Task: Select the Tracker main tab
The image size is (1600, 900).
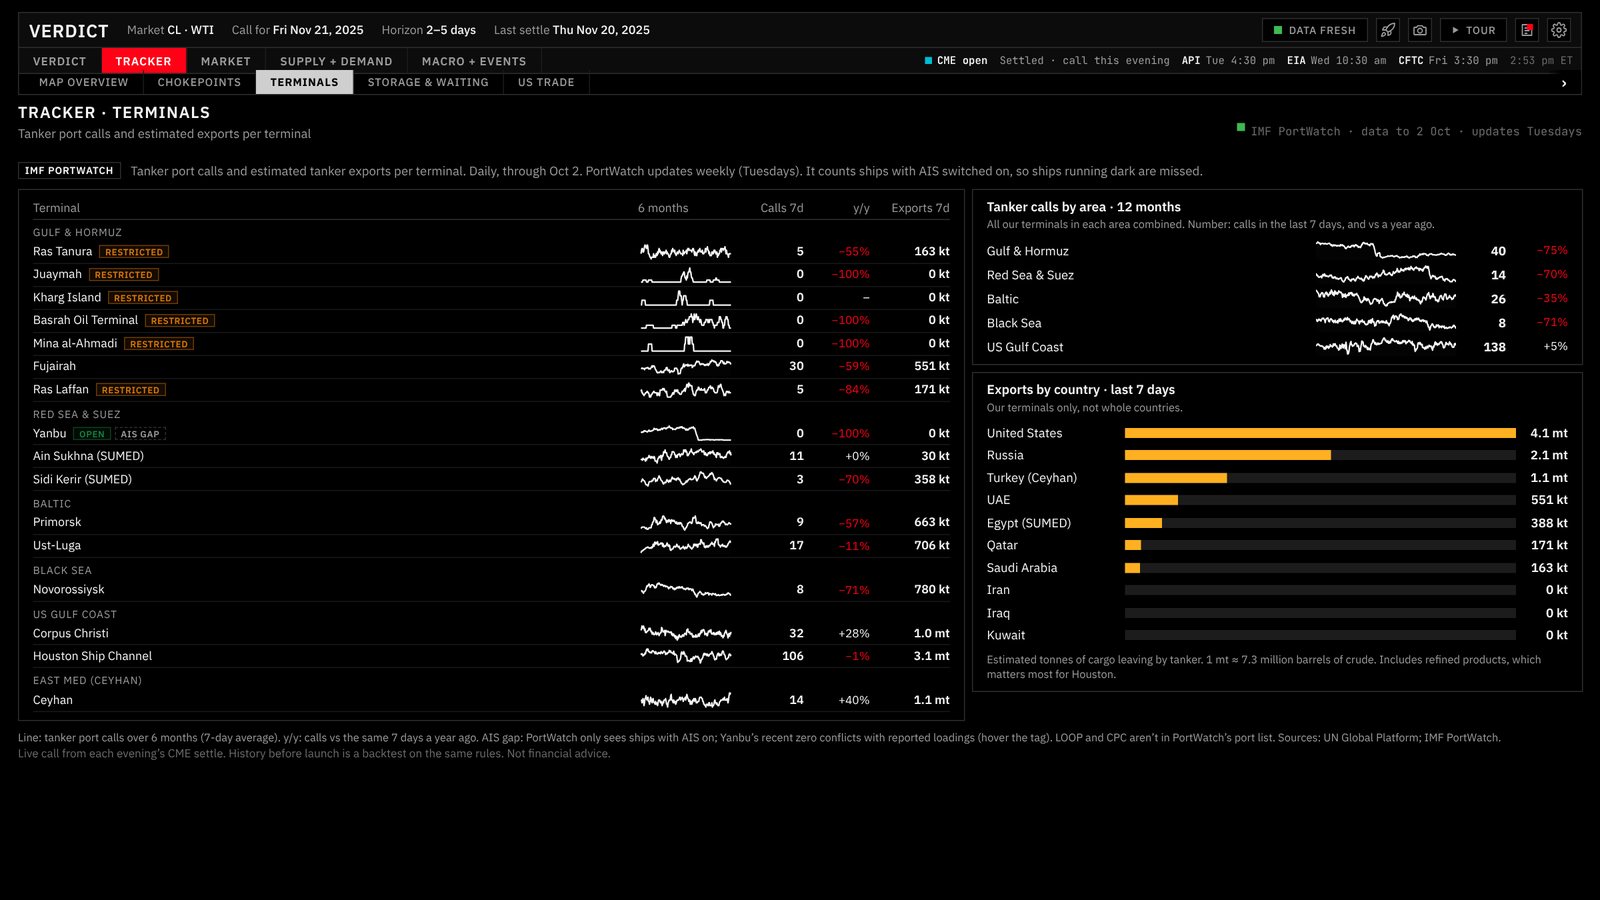Action: pyautogui.click(x=143, y=61)
